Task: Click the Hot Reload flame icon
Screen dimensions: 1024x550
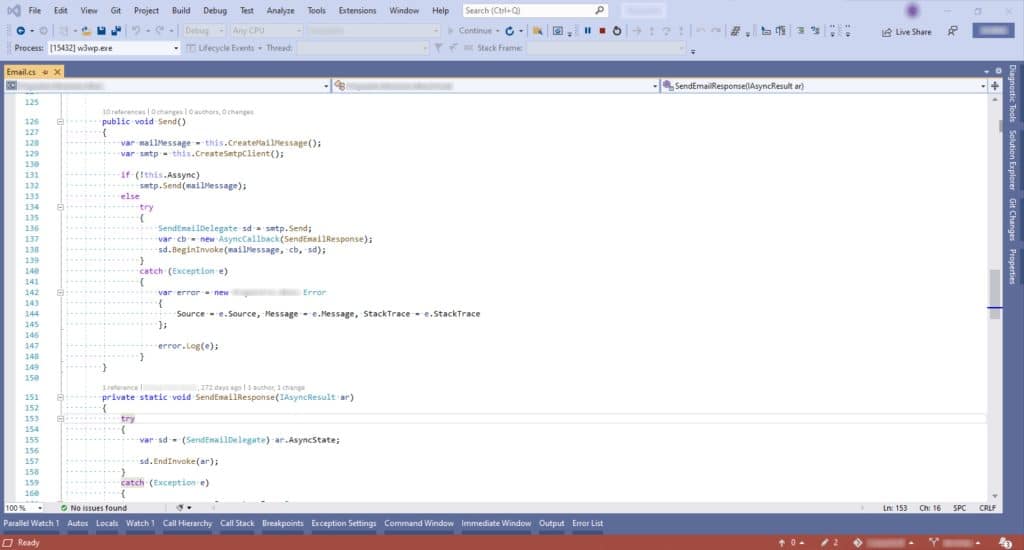Action: click(x=535, y=31)
